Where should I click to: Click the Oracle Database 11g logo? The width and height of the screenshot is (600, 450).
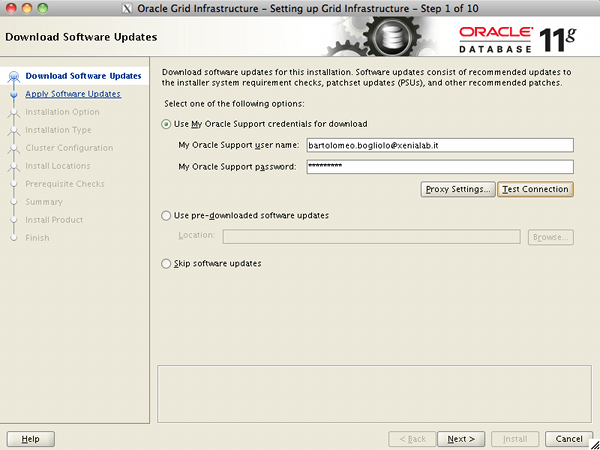(x=518, y=39)
